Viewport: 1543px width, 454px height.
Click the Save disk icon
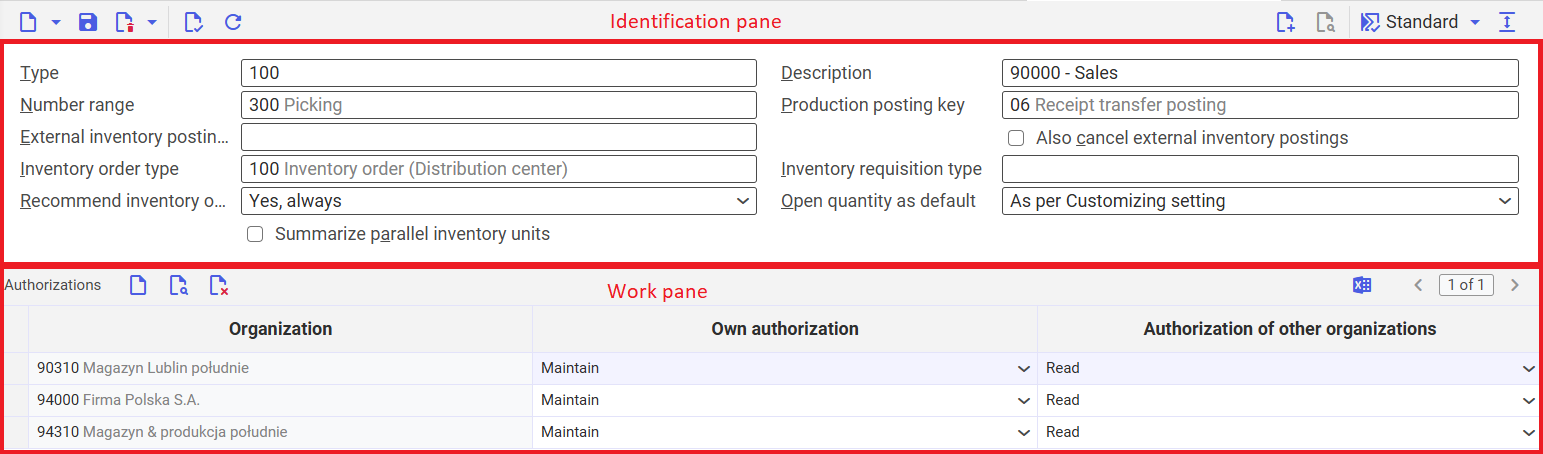point(88,22)
